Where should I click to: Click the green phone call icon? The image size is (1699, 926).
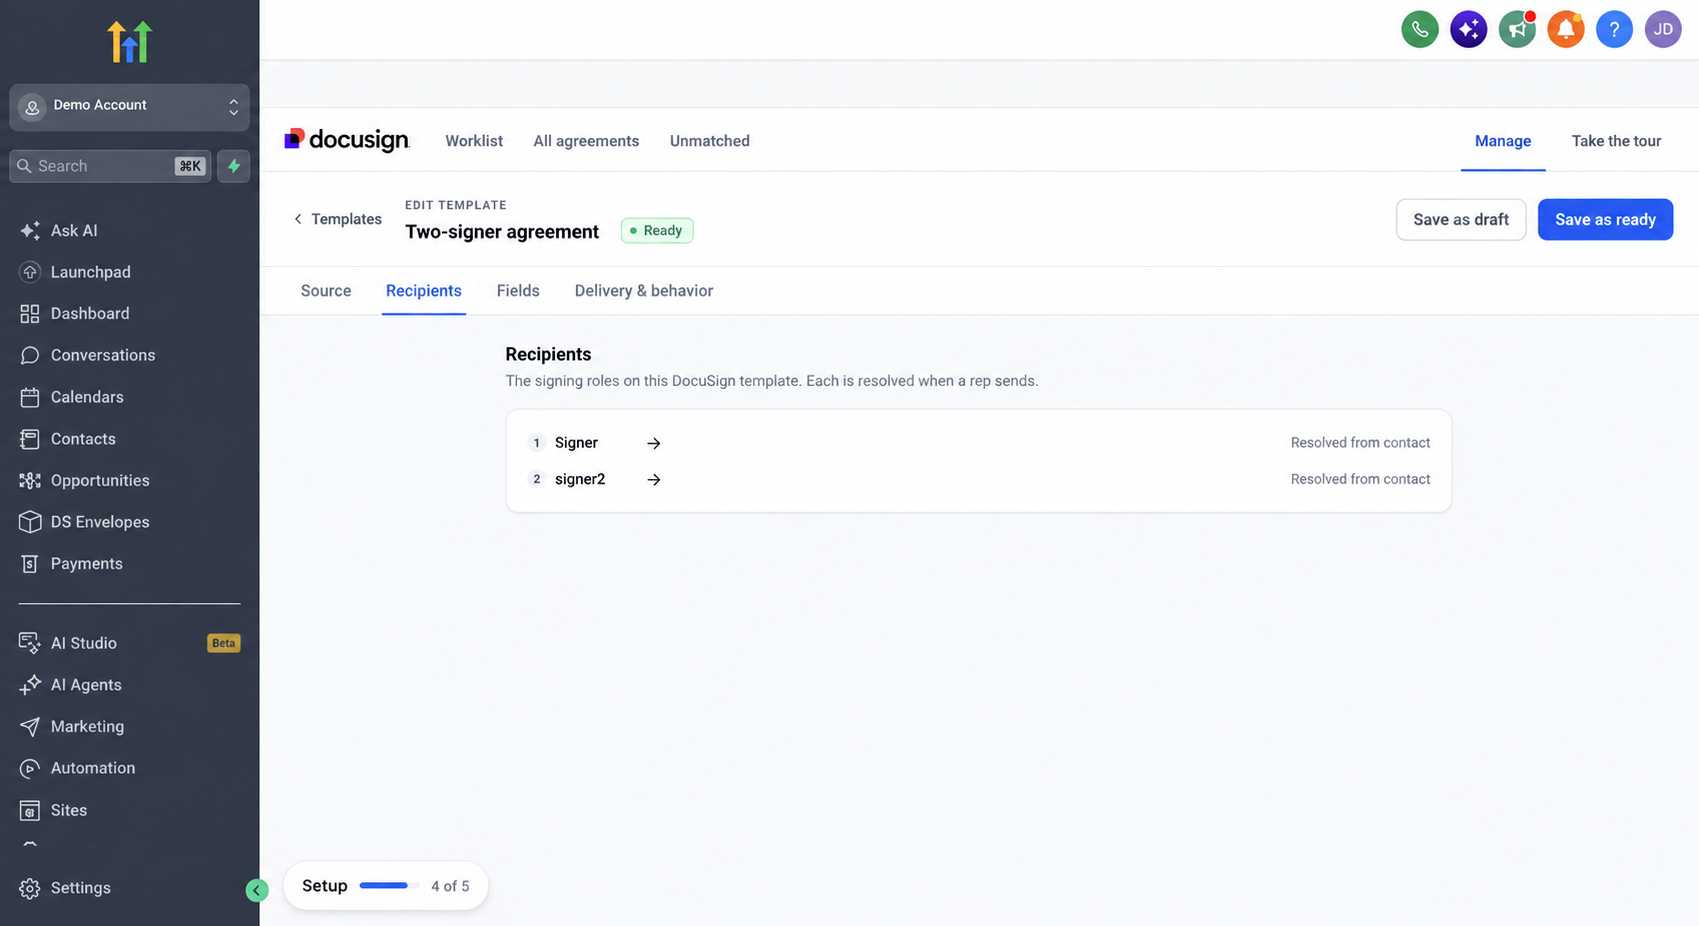(x=1419, y=29)
